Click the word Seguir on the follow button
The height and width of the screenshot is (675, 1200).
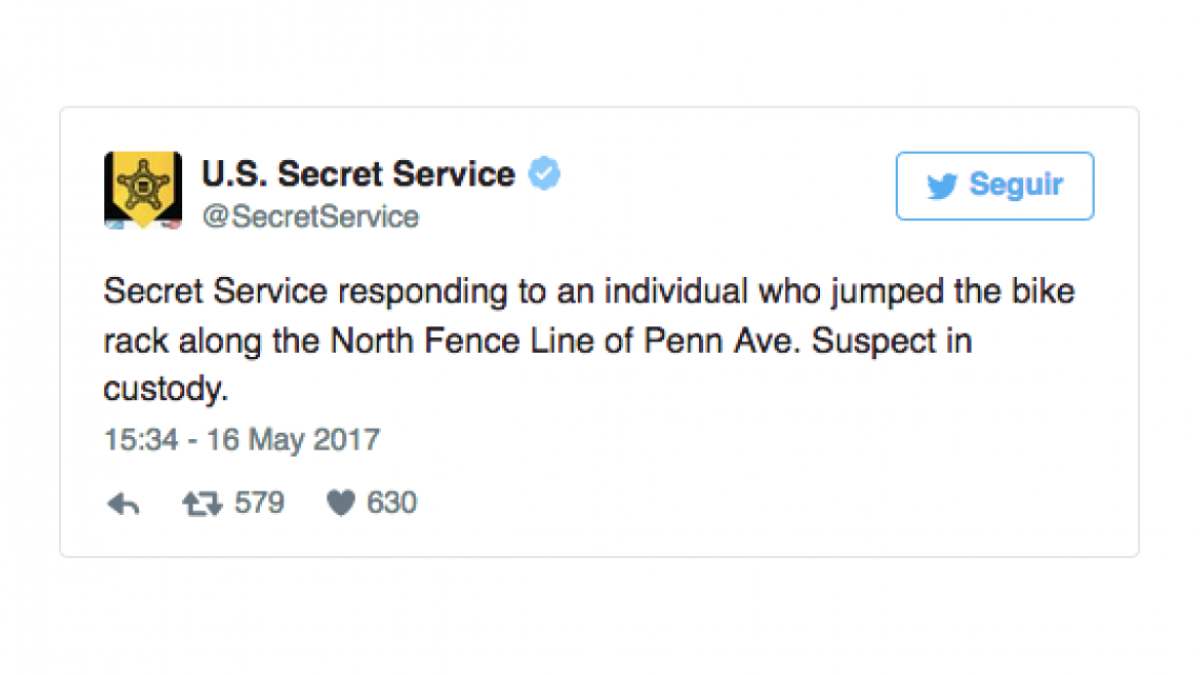pyautogui.click(x=1016, y=185)
